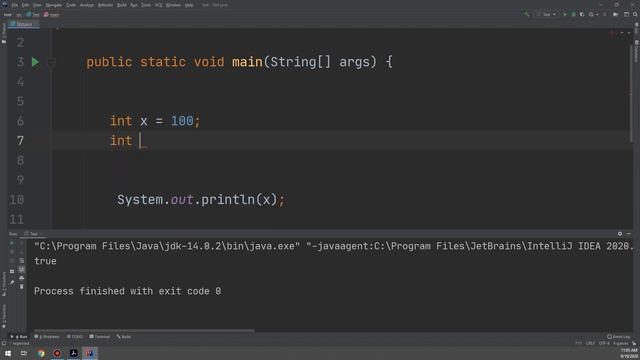This screenshot has height=360, width=640.
Task: Open Database tool window on right stripe
Action: tap(636, 51)
